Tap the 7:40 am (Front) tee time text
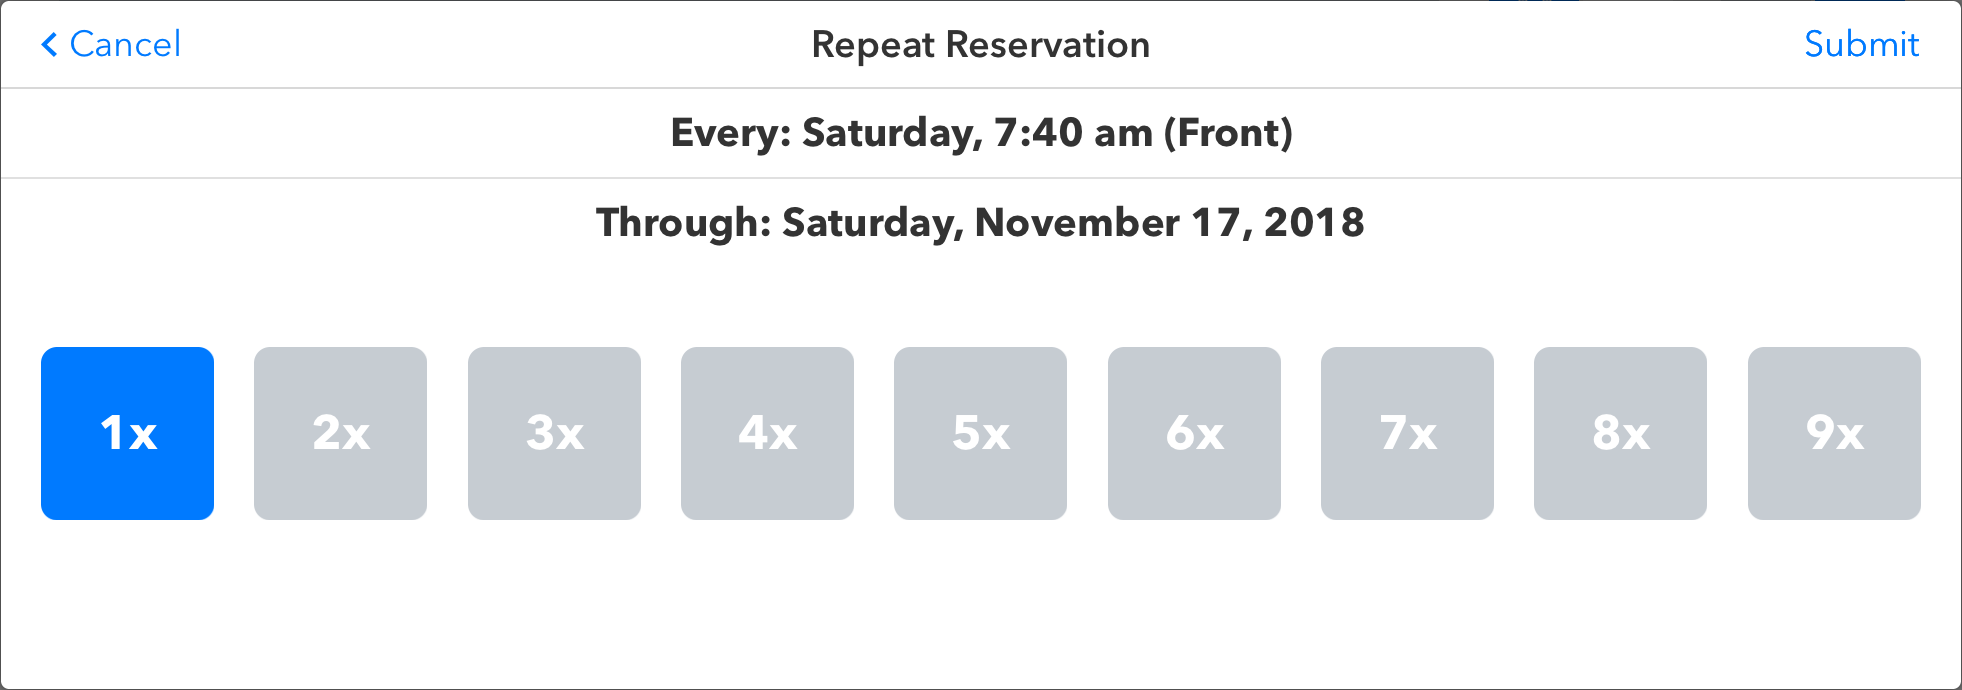The image size is (1962, 690). coord(1143,133)
